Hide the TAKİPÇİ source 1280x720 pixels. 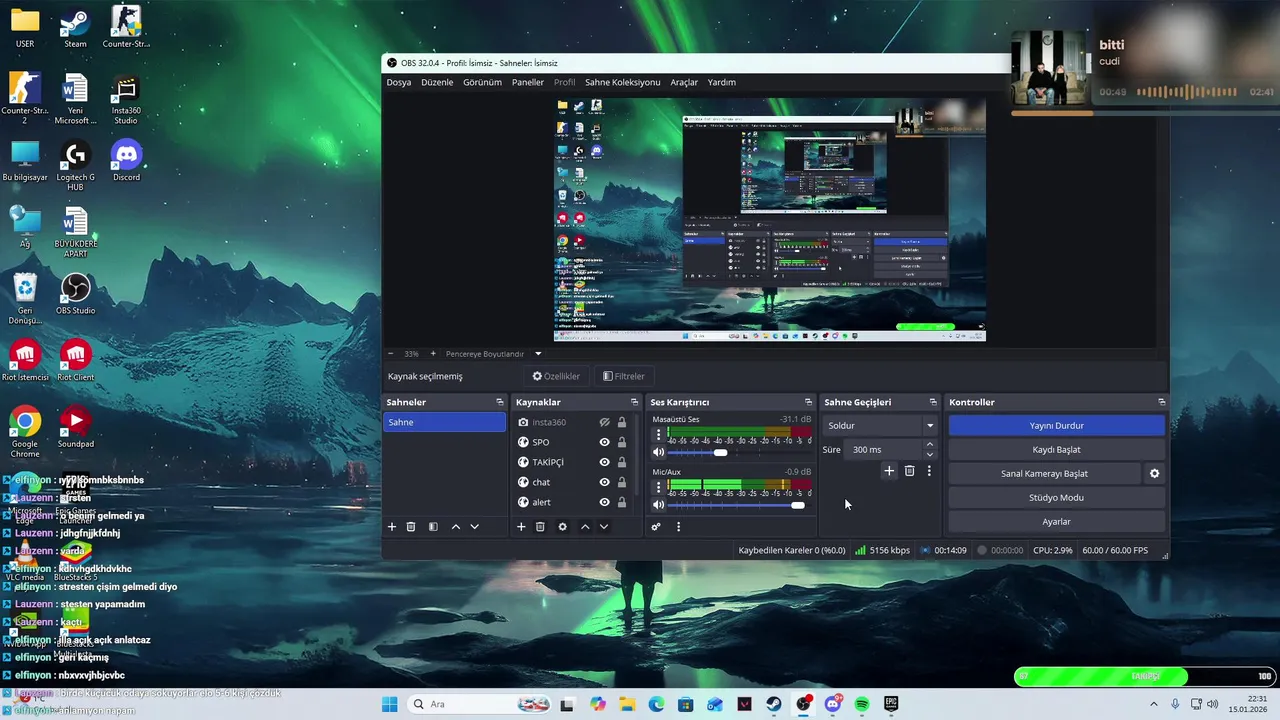(x=604, y=462)
